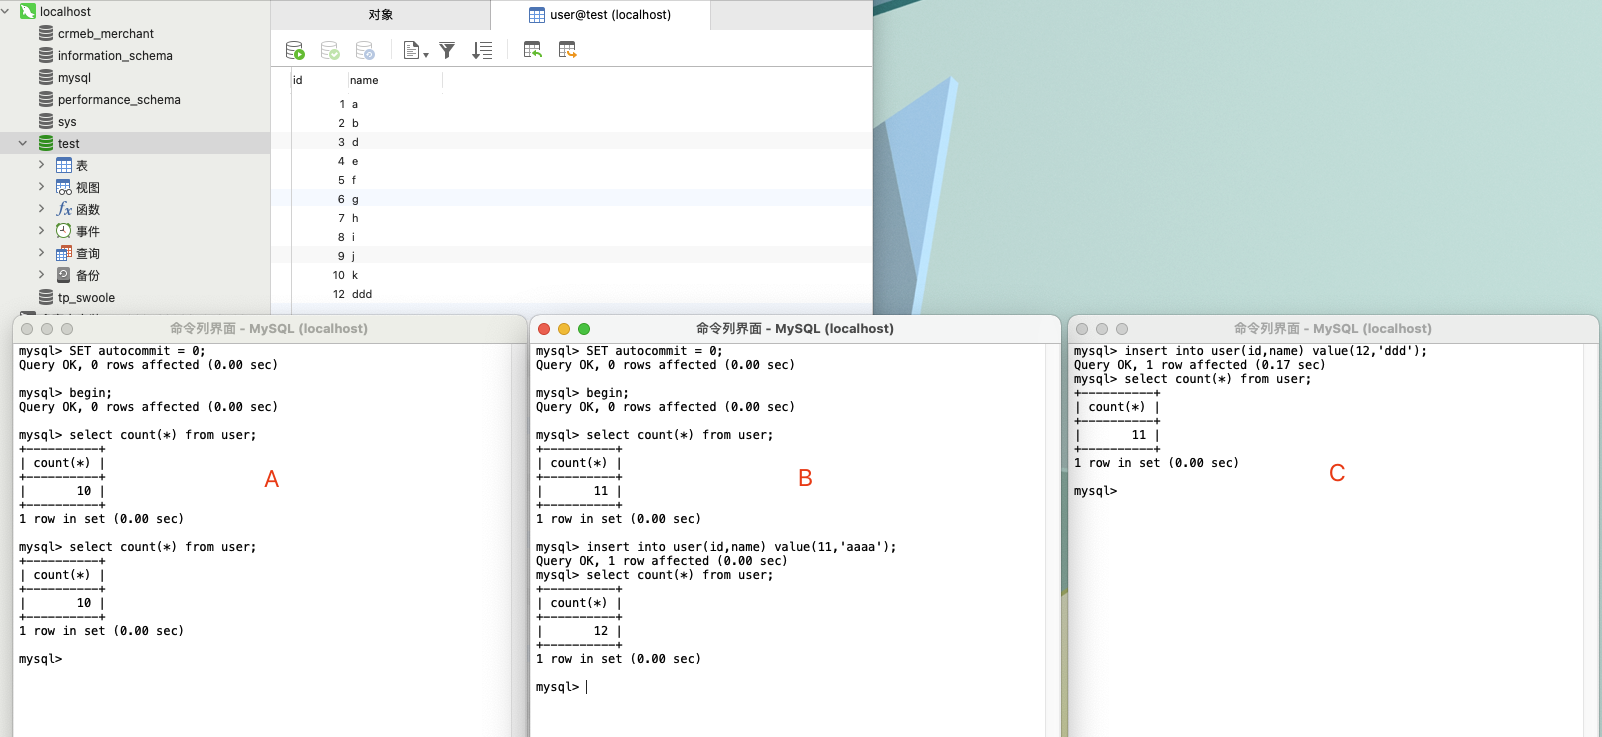The height and width of the screenshot is (737, 1602).
Task: Select the table cell with name 'ddd'
Action: pos(362,294)
